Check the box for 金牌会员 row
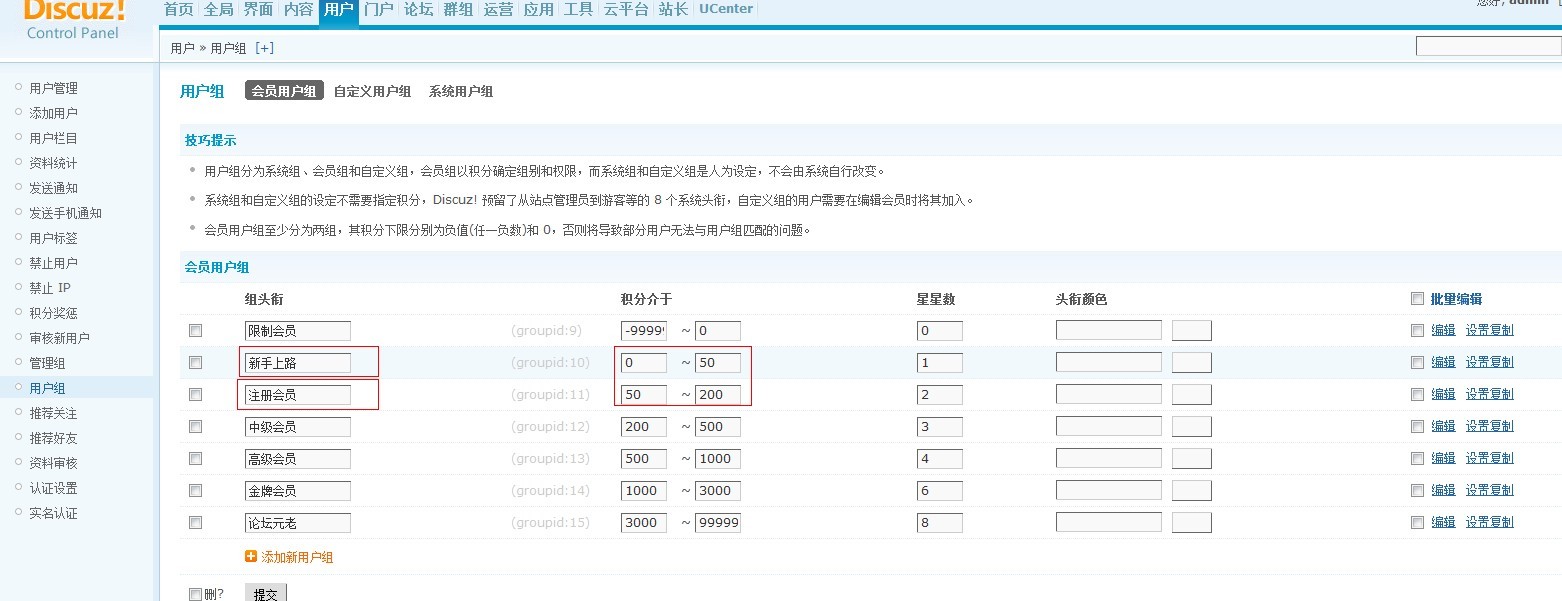The height and width of the screenshot is (601, 1562). [x=195, y=490]
